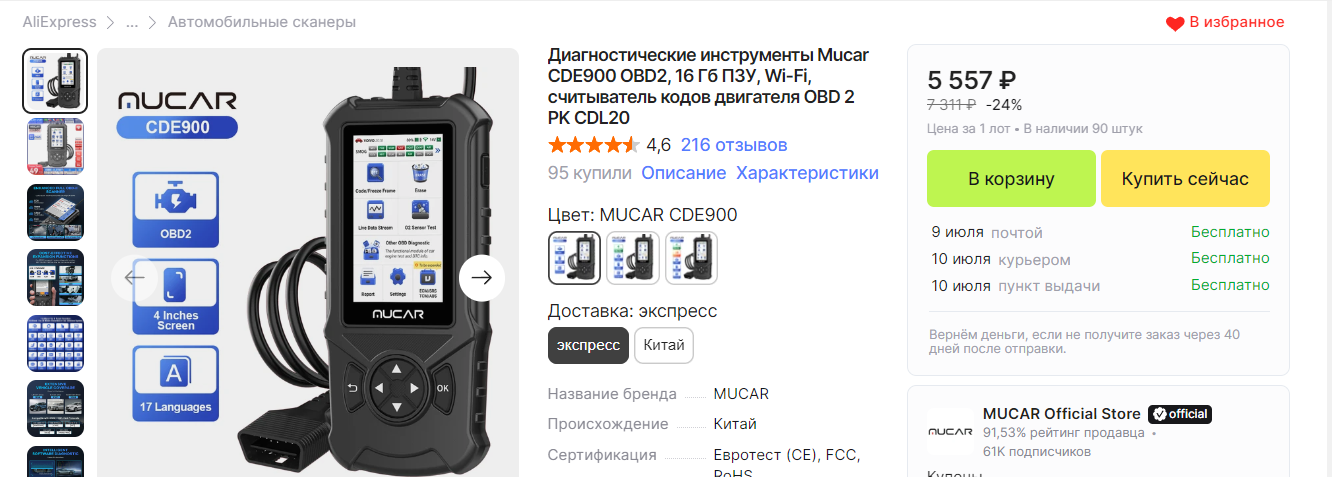Click the star rating icons
1332x477 pixels.
click(x=593, y=145)
